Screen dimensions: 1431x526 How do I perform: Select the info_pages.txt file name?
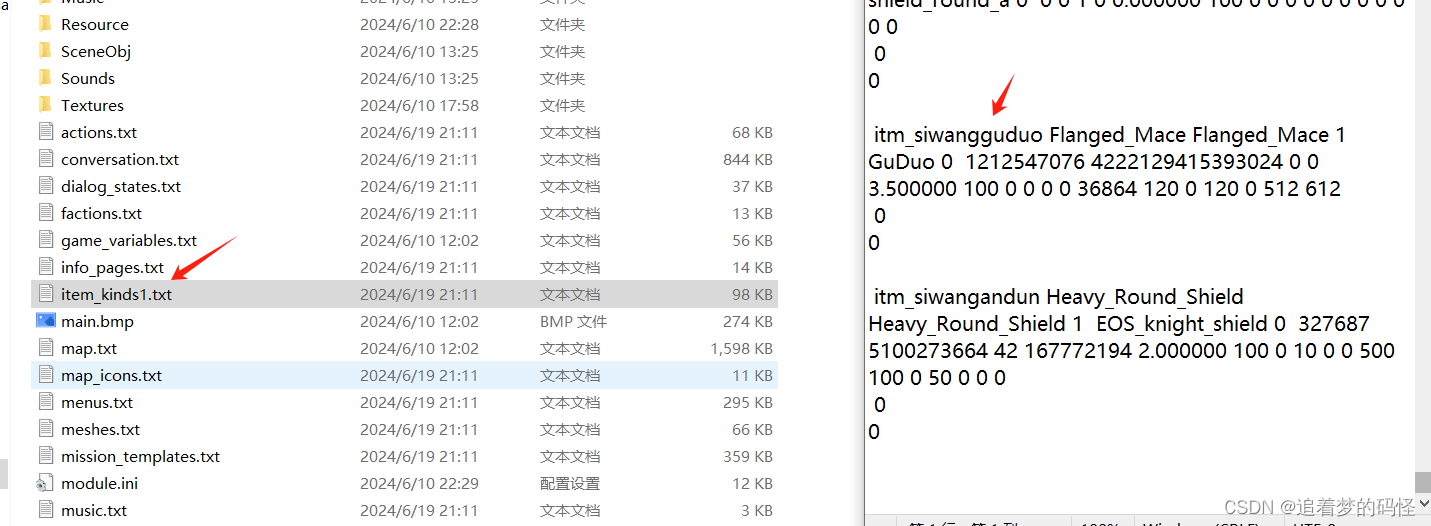(x=113, y=267)
